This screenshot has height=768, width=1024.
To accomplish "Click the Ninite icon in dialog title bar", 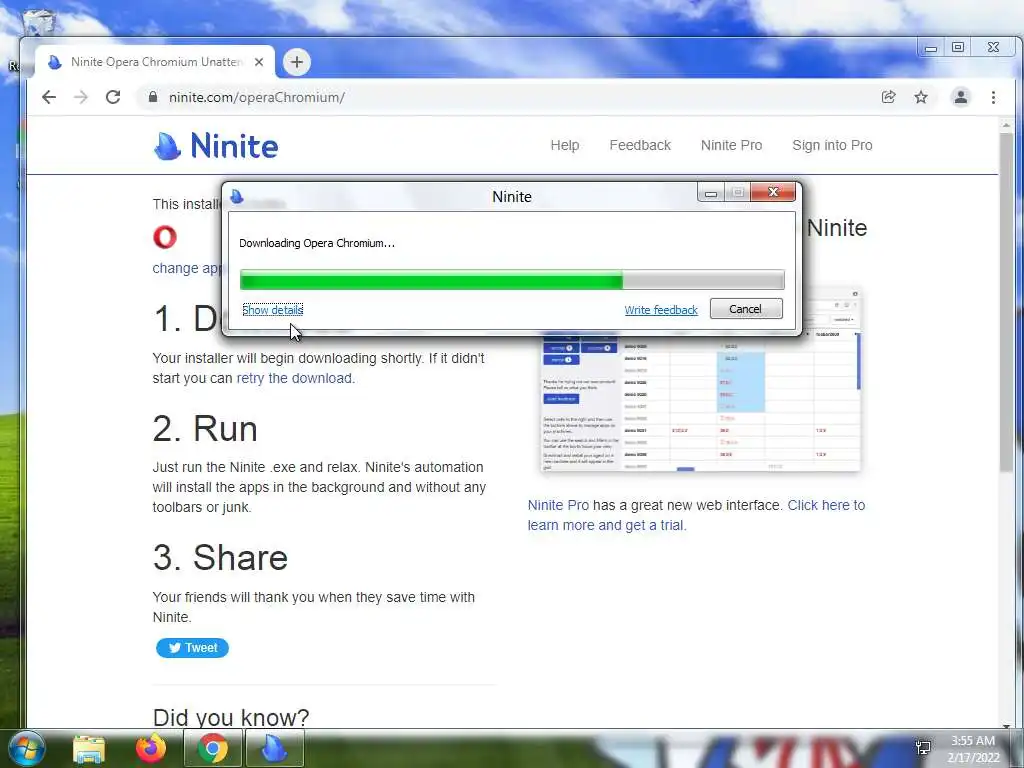I will (237, 196).
